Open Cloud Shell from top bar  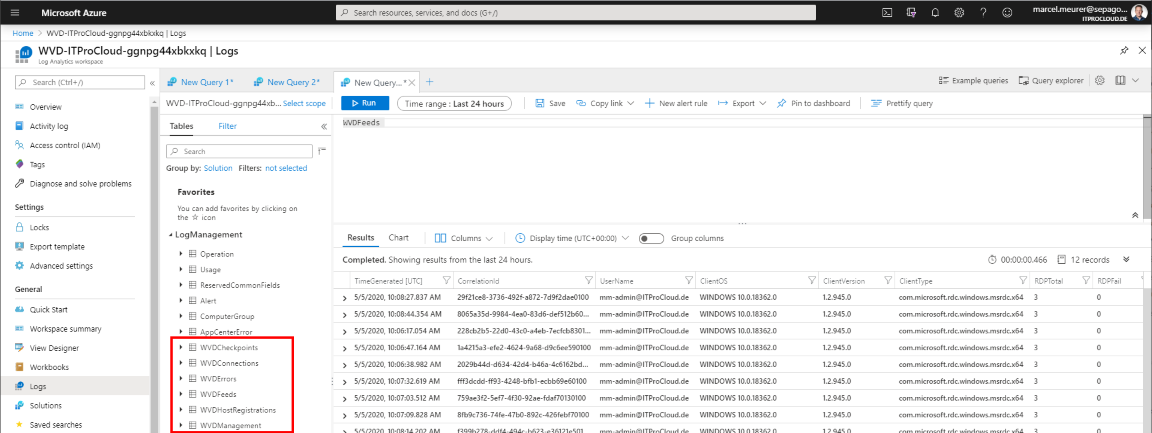[887, 12]
